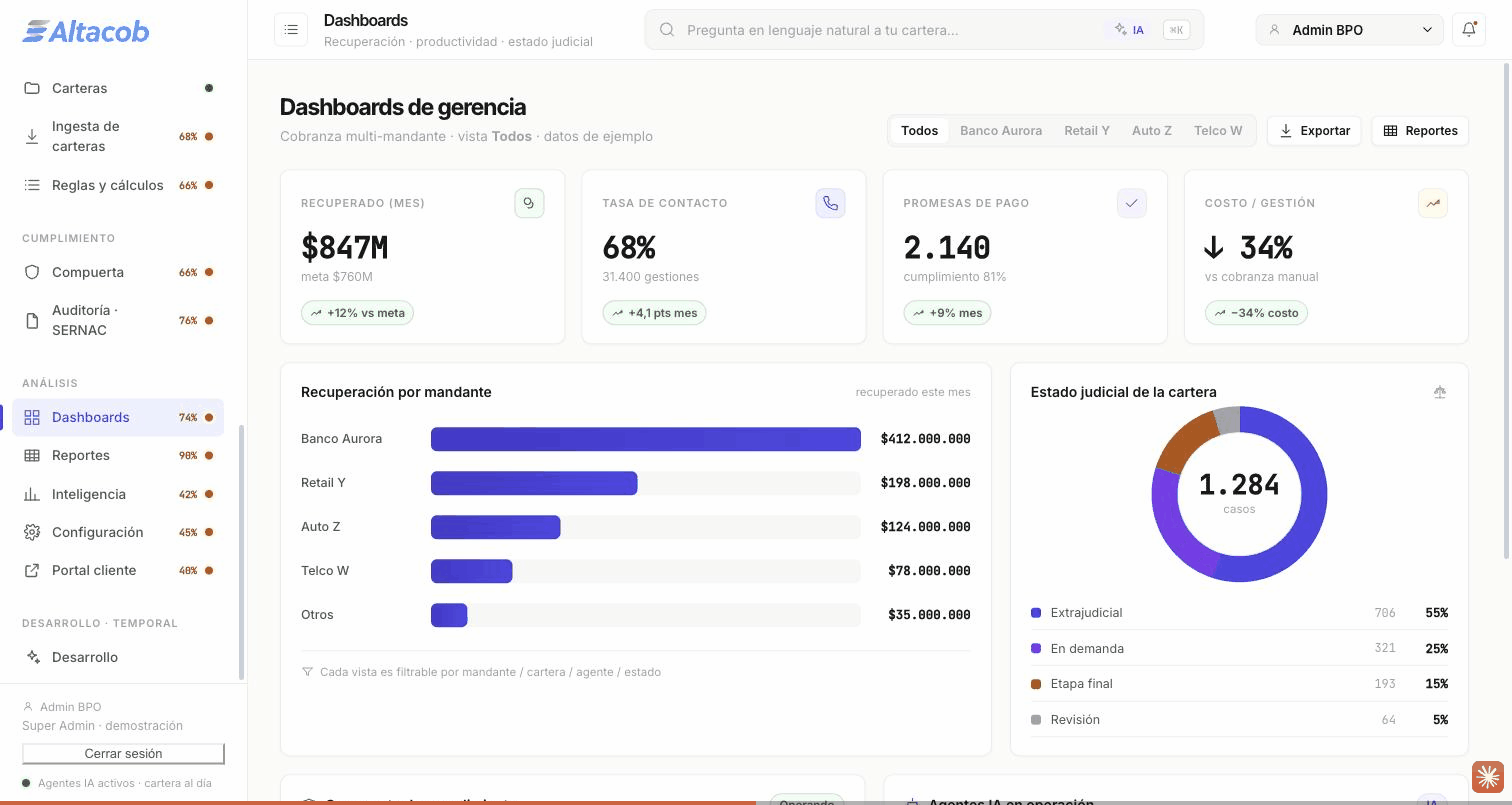The image size is (1512, 805).
Task: Click the +12% vs meta badge
Action: click(x=357, y=313)
